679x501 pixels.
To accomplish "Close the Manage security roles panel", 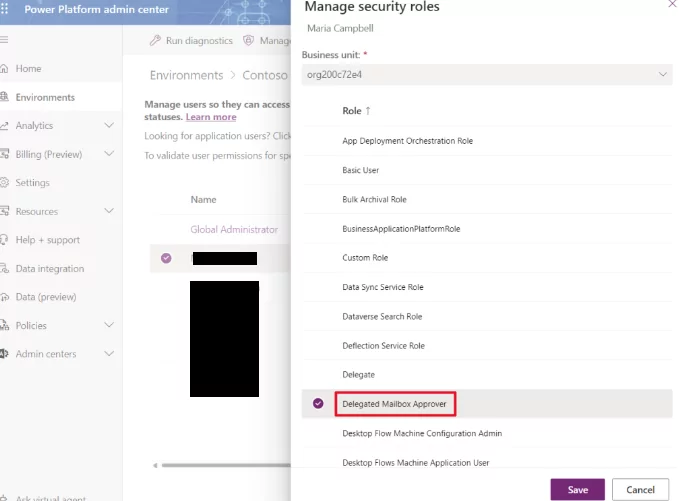I will pos(673,3).
